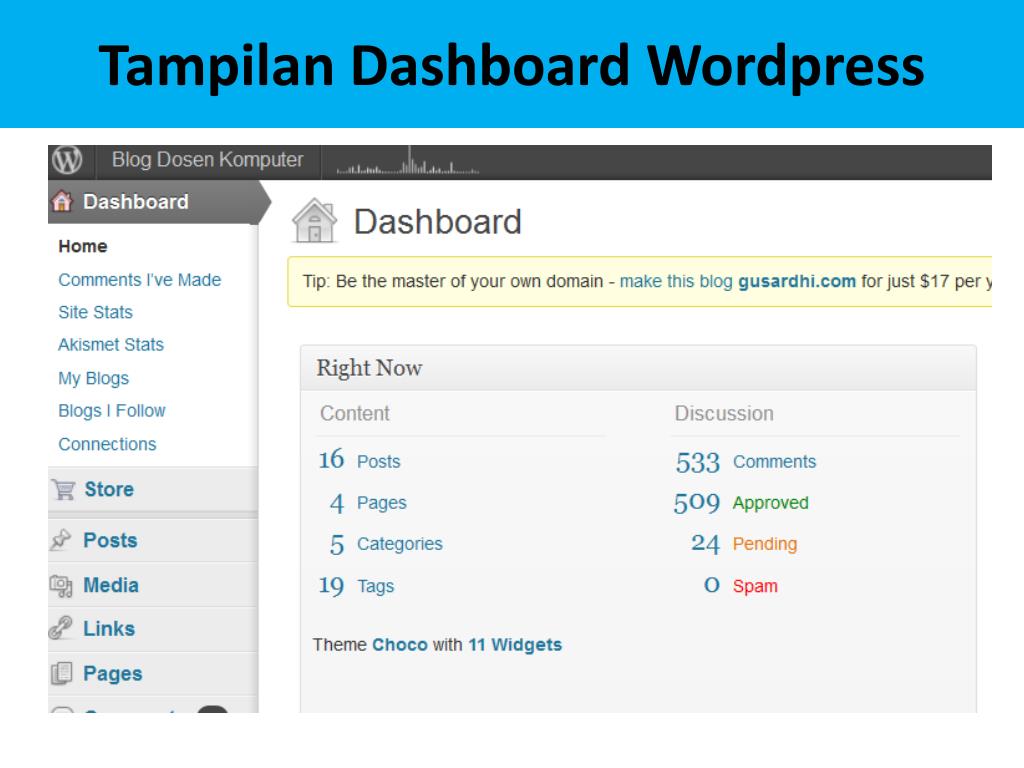Viewport: 1024px width, 768px height.
Task: Click the 5 categories count
Action: [336, 544]
